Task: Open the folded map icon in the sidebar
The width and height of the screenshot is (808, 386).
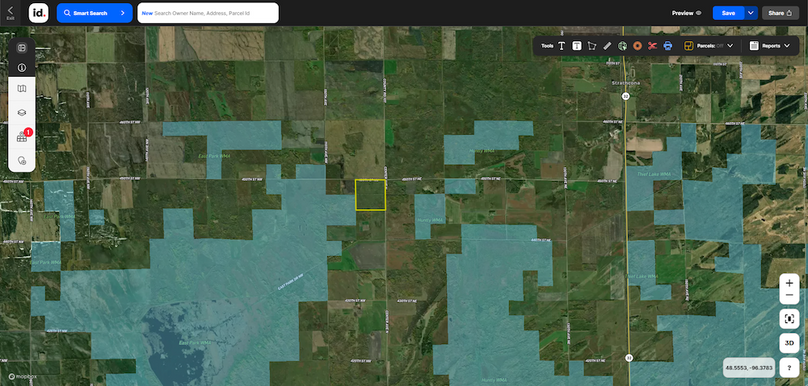Action: point(22,89)
